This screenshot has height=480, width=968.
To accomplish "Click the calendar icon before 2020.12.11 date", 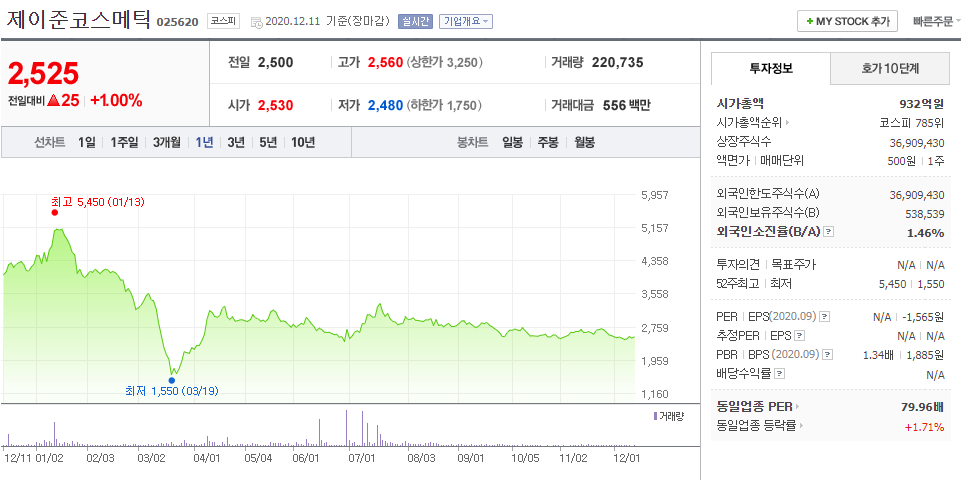I will (x=257, y=22).
